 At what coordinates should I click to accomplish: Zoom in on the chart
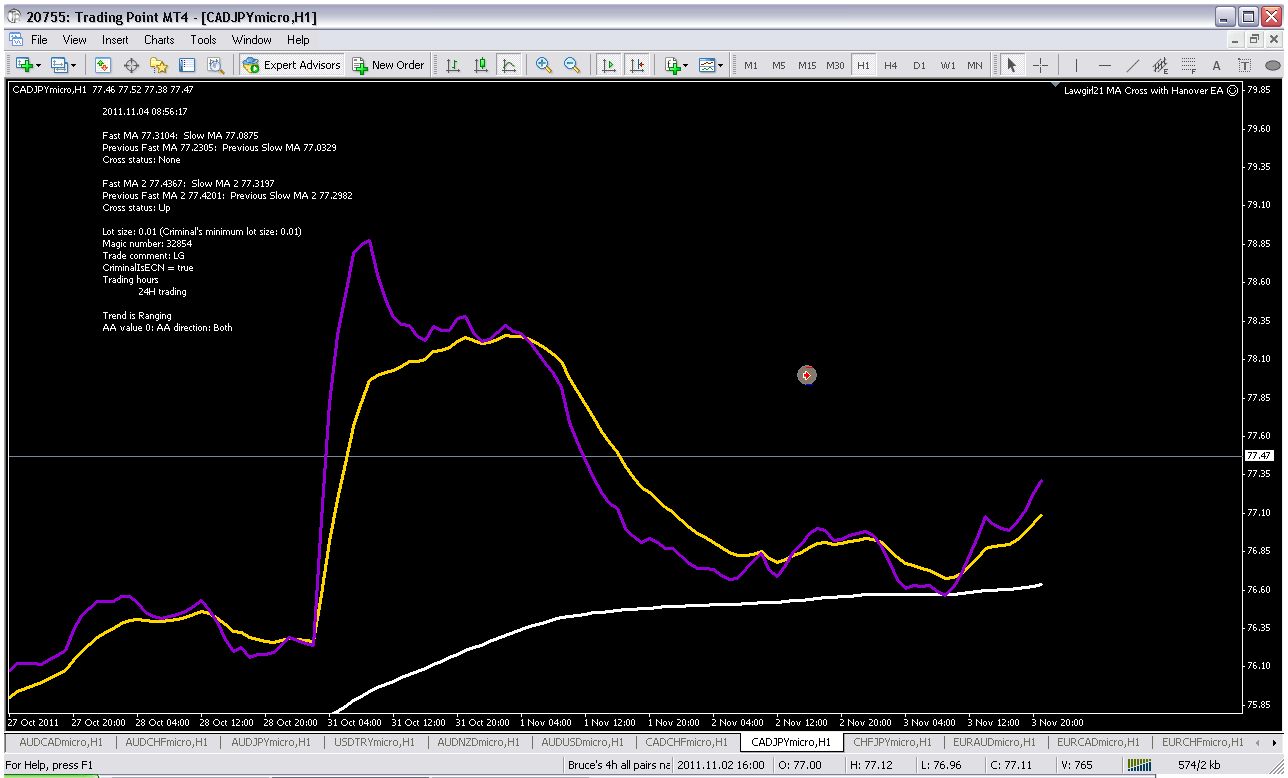[x=544, y=65]
